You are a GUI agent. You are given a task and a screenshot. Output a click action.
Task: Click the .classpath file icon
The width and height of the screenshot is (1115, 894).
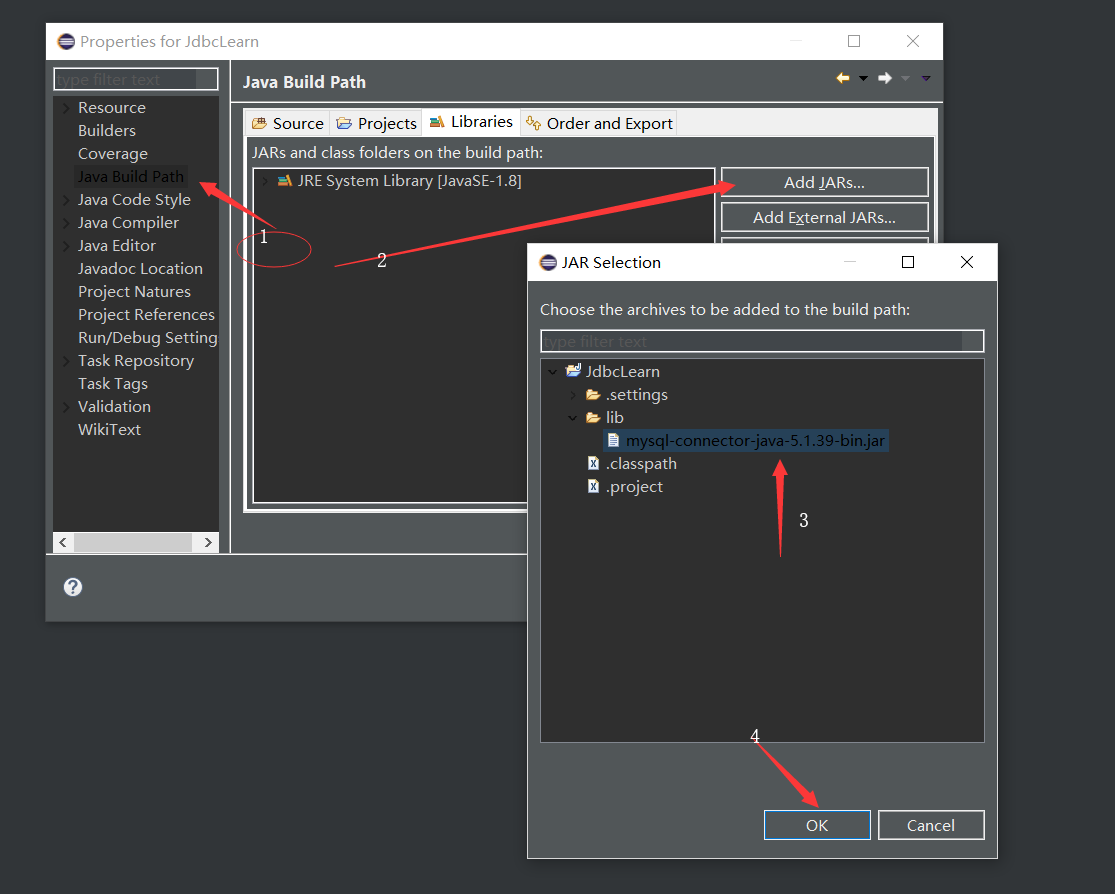click(x=593, y=463)
